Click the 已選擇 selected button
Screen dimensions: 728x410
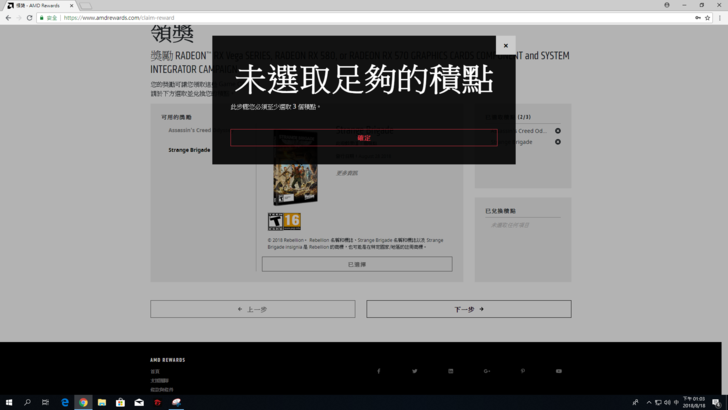pos(357,264)
